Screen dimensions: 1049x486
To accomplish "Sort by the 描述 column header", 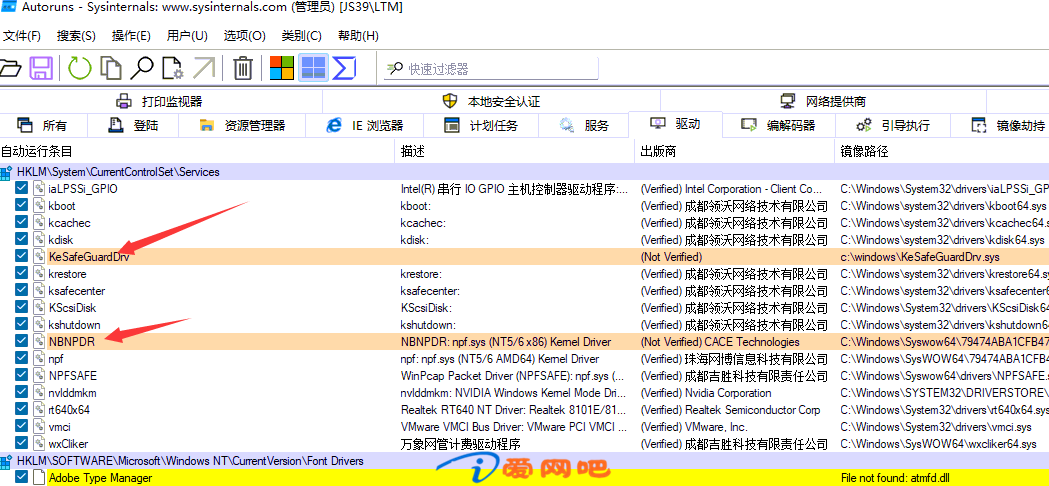I will coord(514,151).
